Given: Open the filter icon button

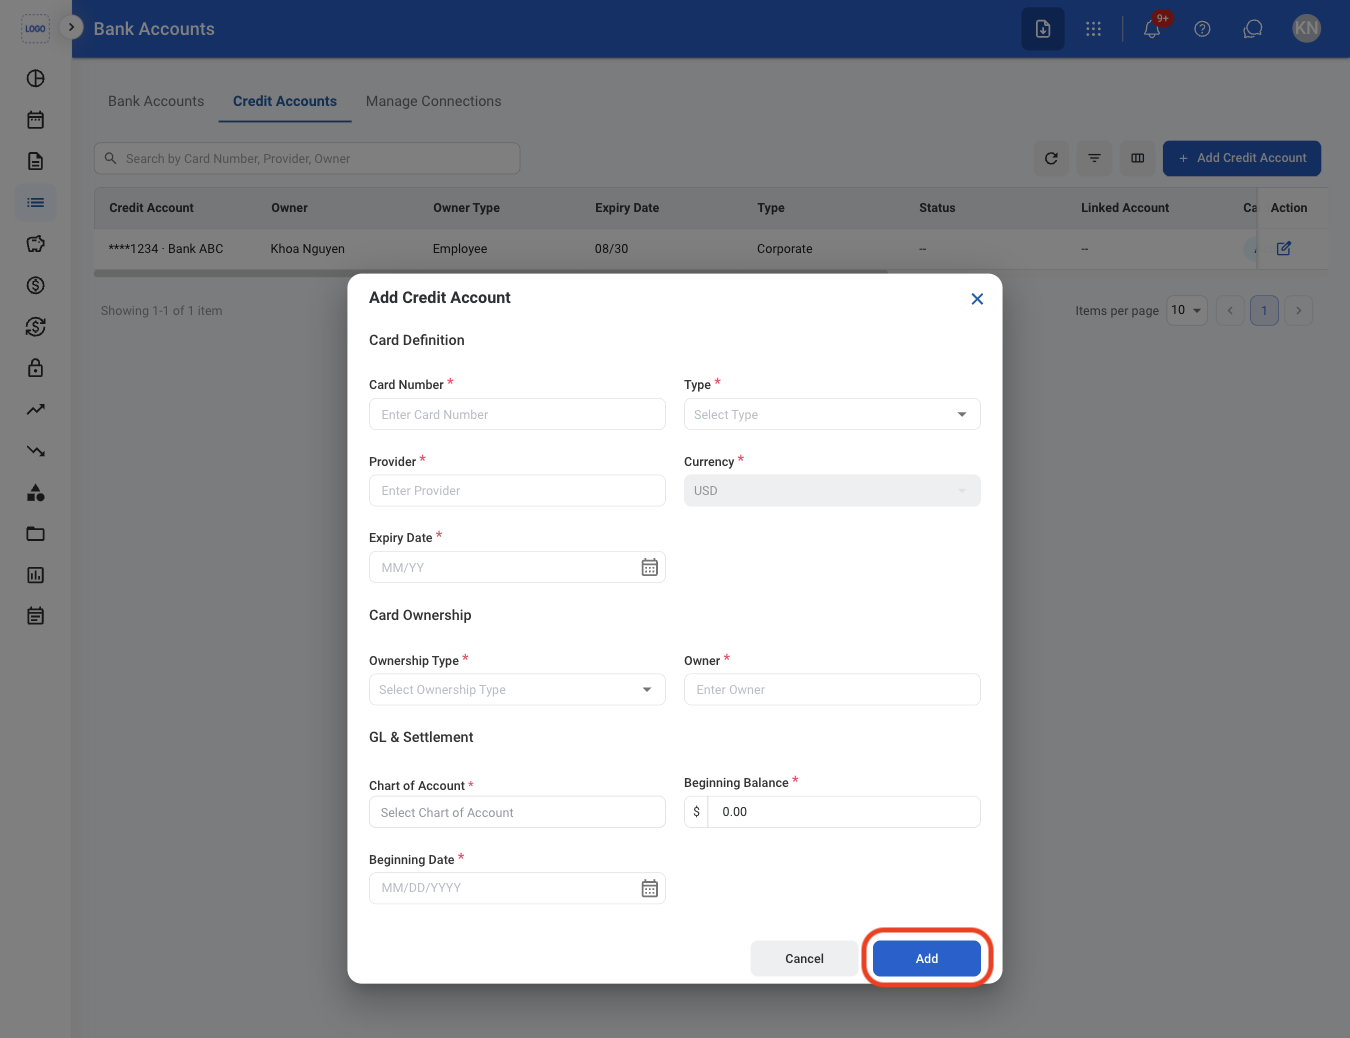Looking at the screenshot, I should (1094, 158).
